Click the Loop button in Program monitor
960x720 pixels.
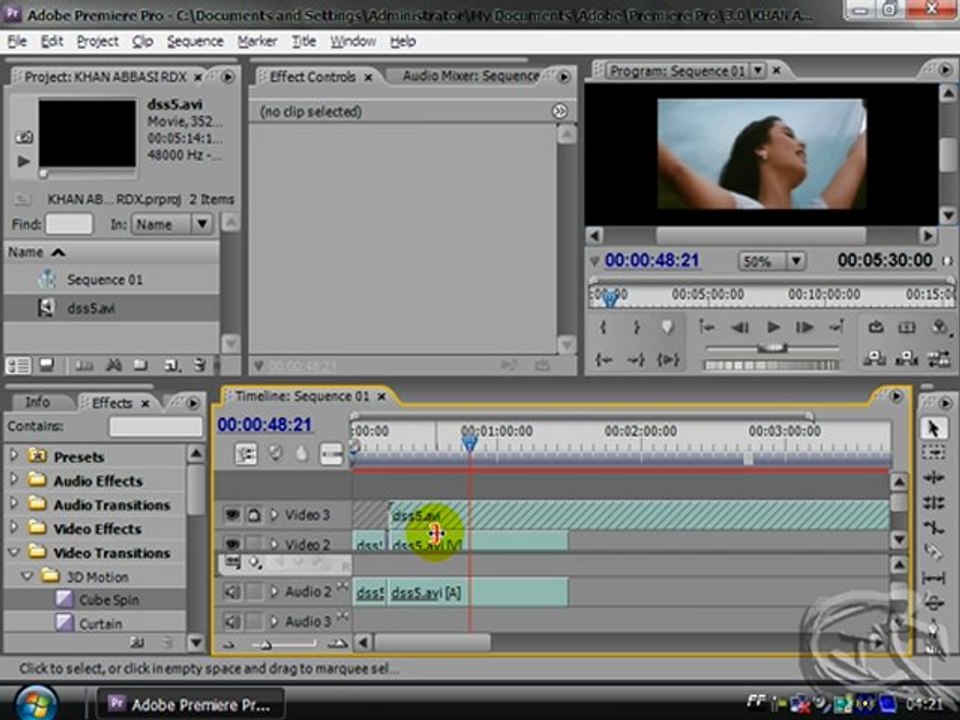(x=876, y=328)
